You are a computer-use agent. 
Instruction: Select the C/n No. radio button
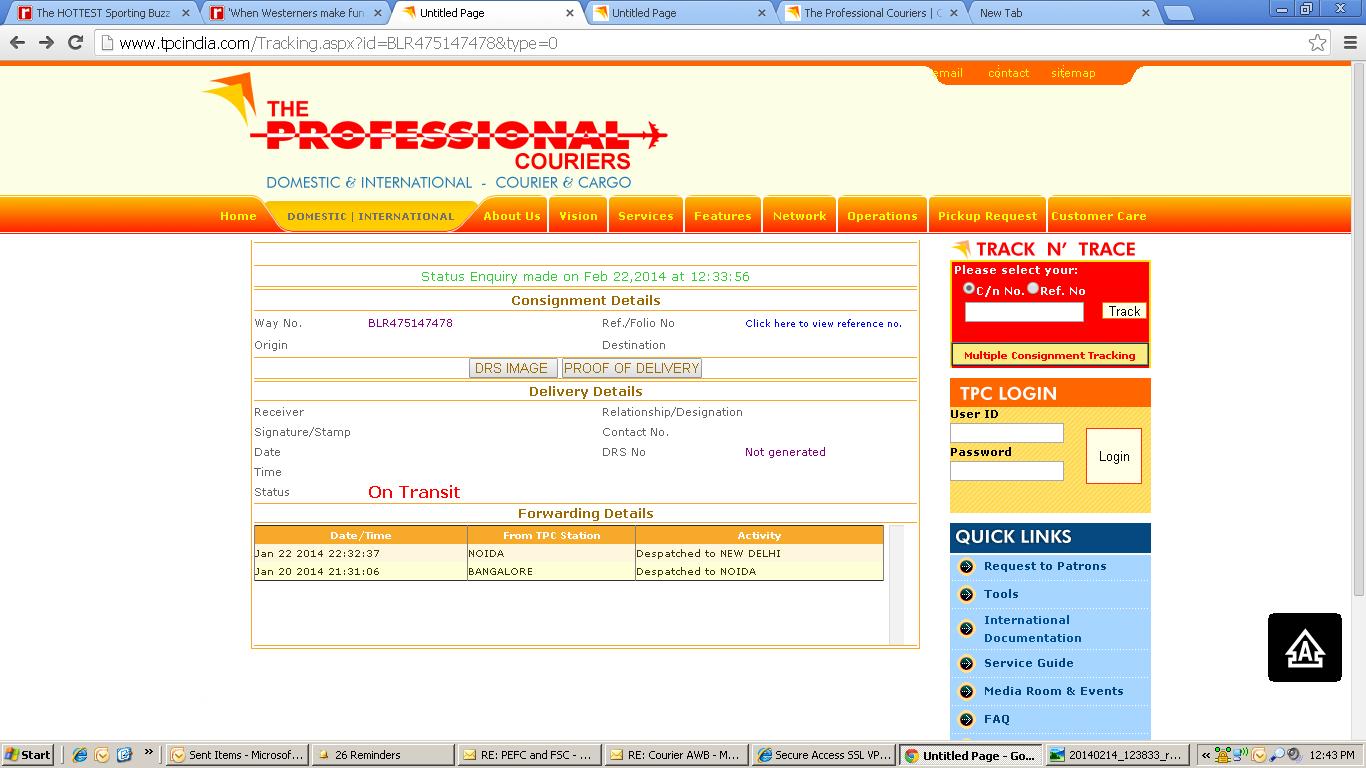969,288
